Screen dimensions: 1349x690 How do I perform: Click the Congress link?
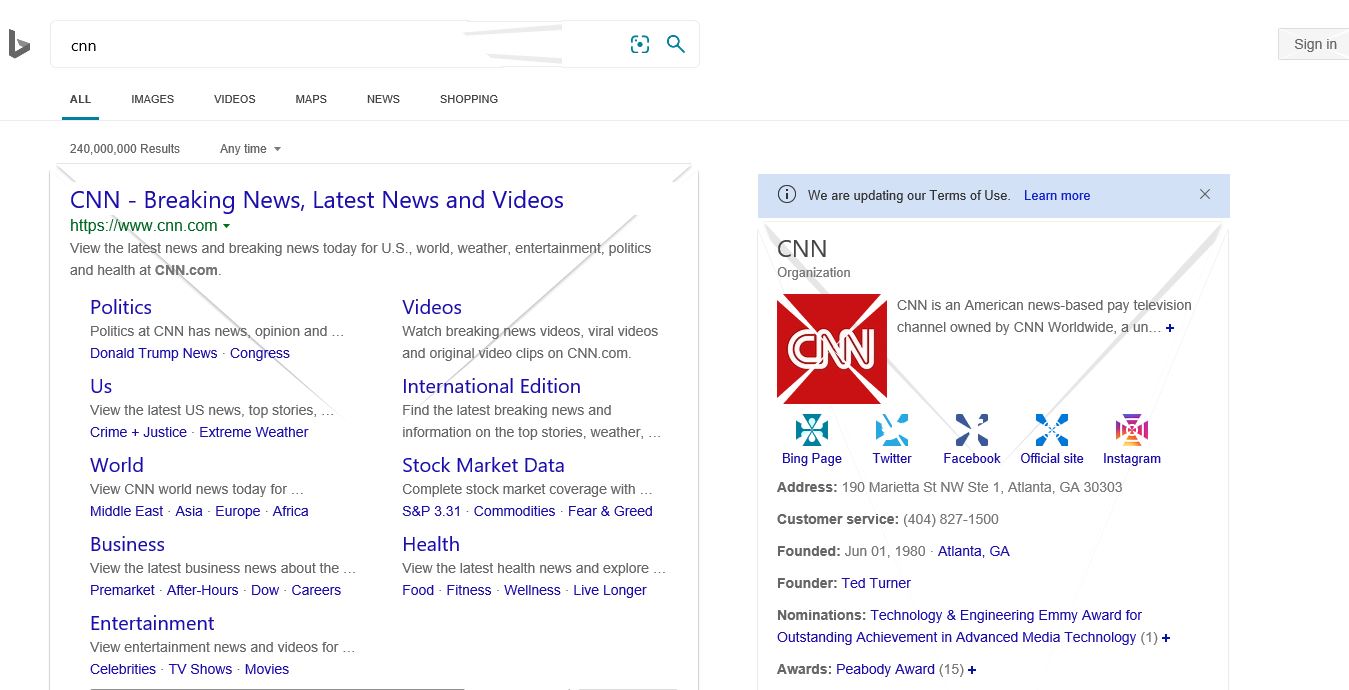click(260, 353)
